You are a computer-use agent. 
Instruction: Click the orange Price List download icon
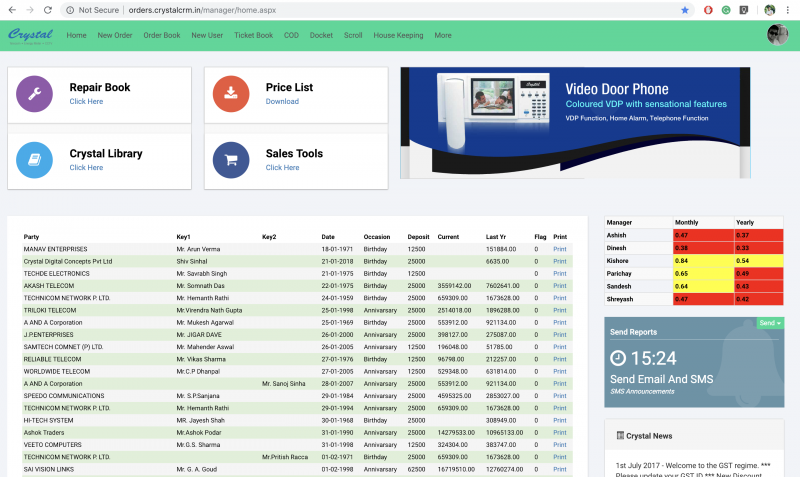click(231, 94)
